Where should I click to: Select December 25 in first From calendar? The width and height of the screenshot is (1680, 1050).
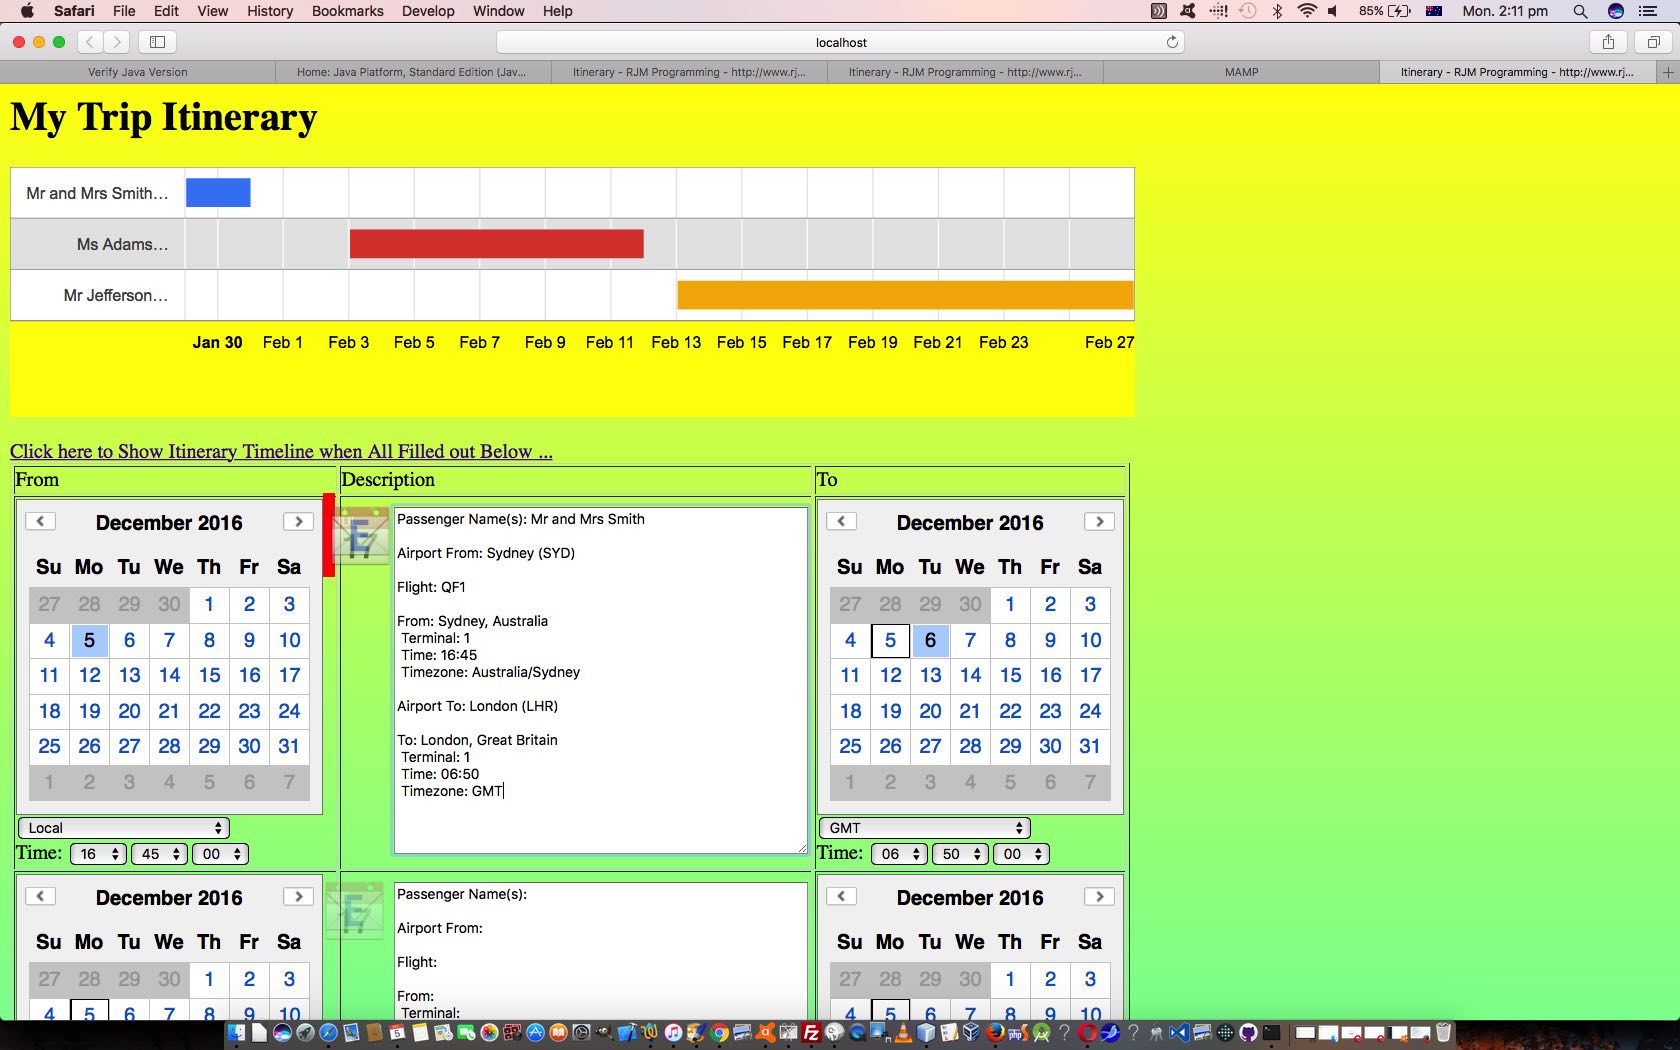point(49,746)
